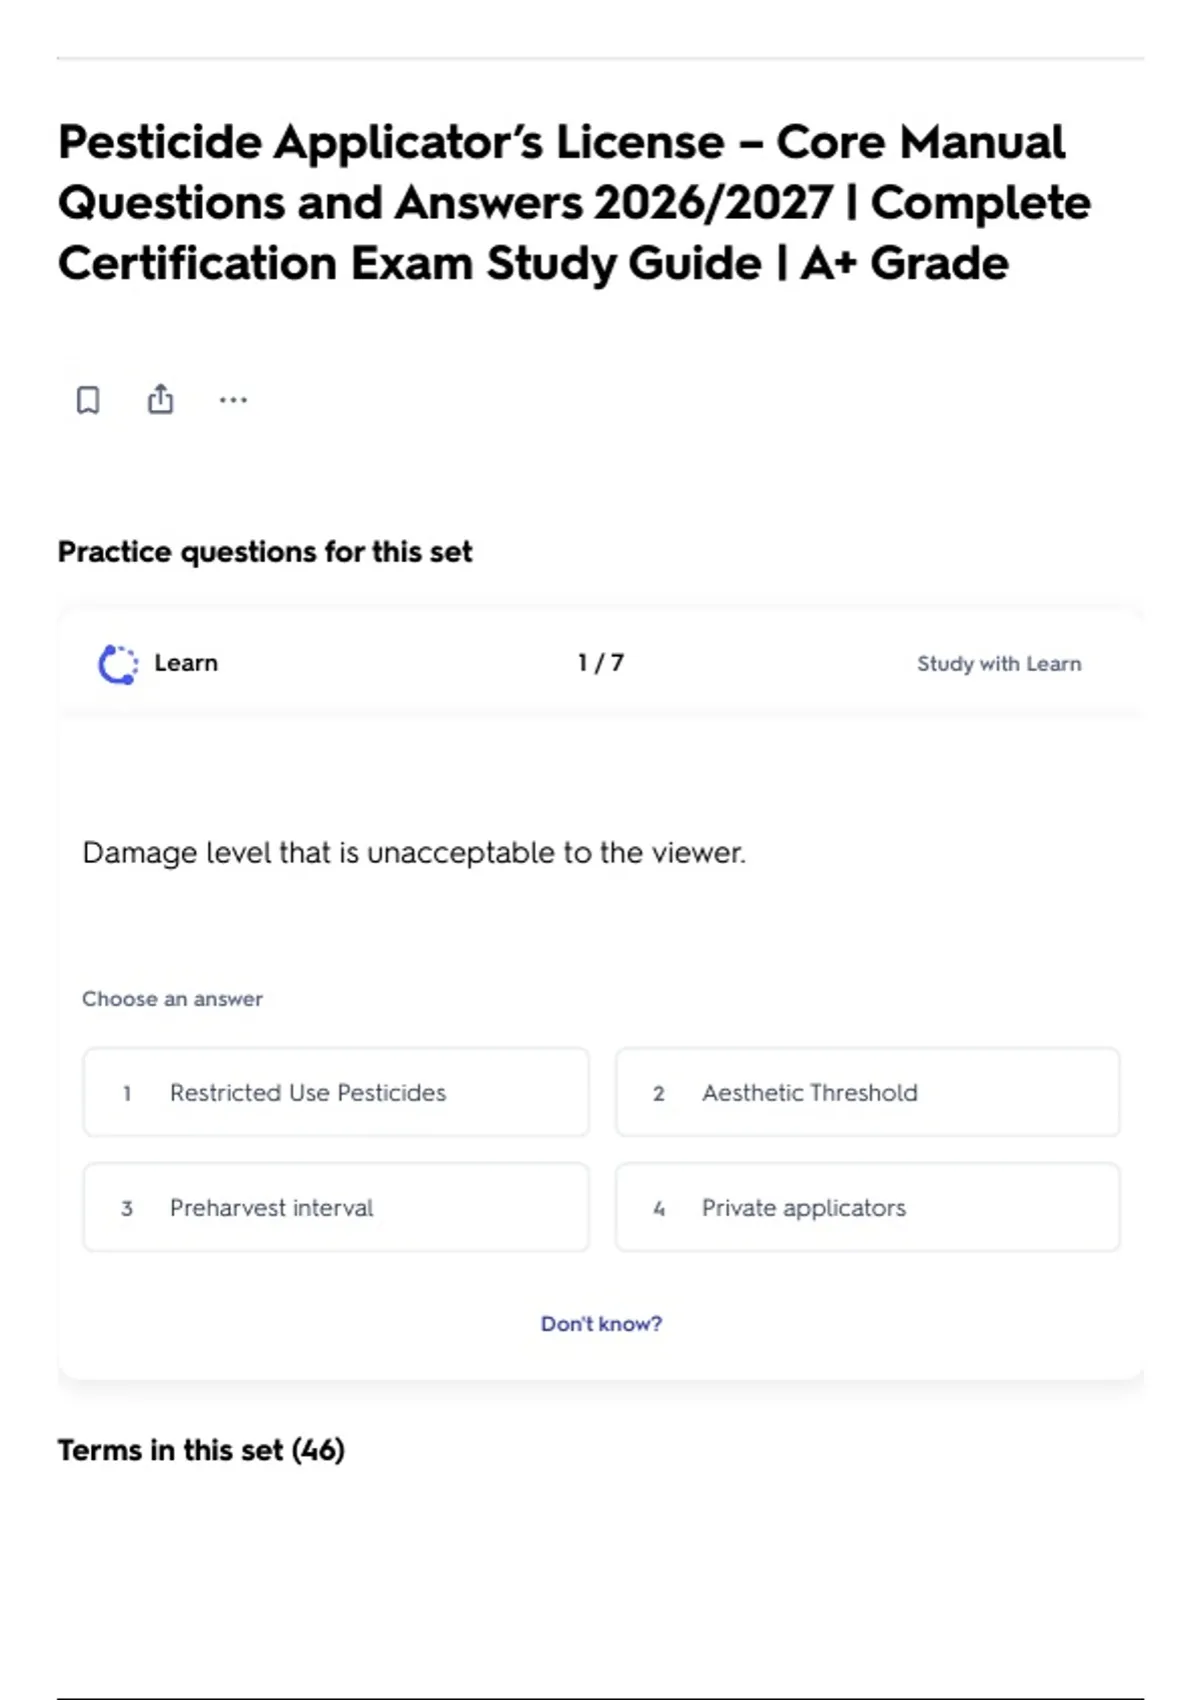This screenshot has height=1700, width=1200.
Task: Open the Study with Learn link
Action: (x=999, y=664)
